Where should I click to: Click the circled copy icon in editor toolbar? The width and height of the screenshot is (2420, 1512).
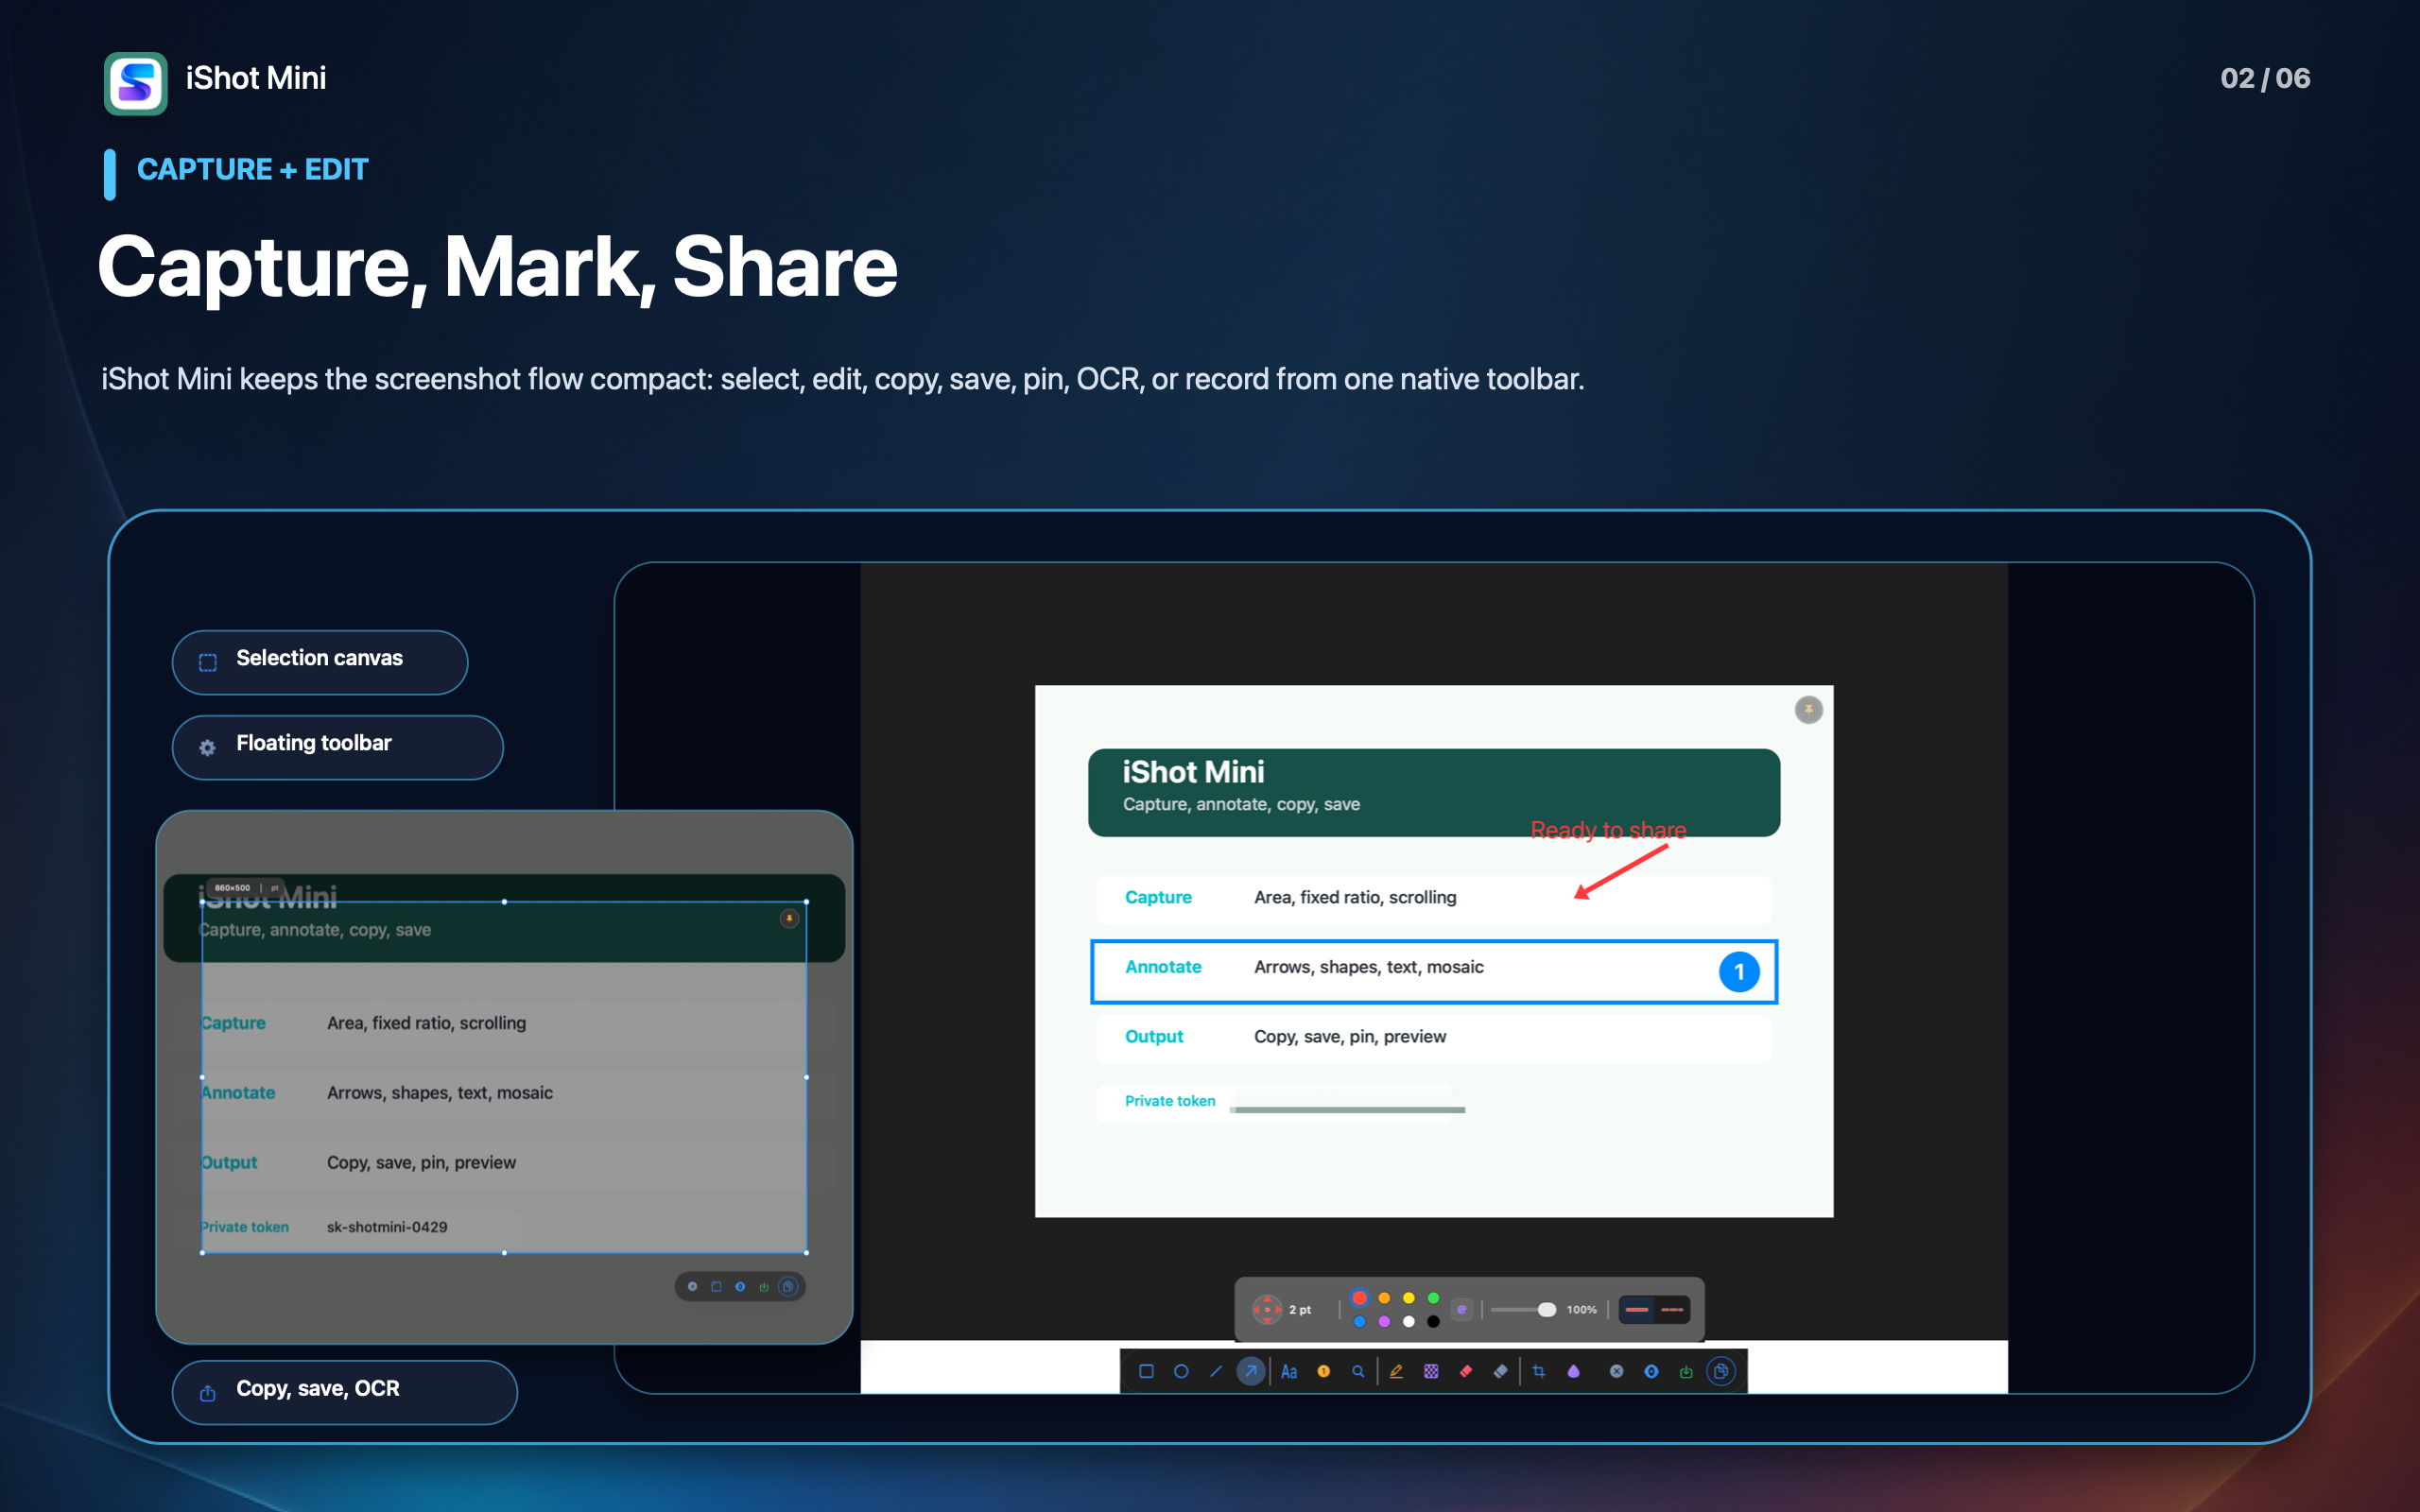pos(1721,1371)
